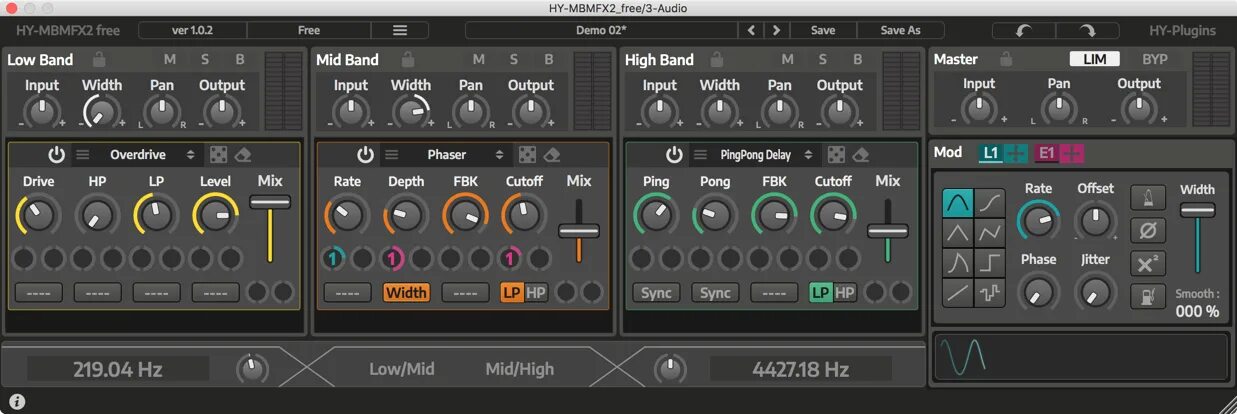Screen dimensions: 1237x414
Task: Open the hamburger menu next to Free
Action: click(400, 30)
